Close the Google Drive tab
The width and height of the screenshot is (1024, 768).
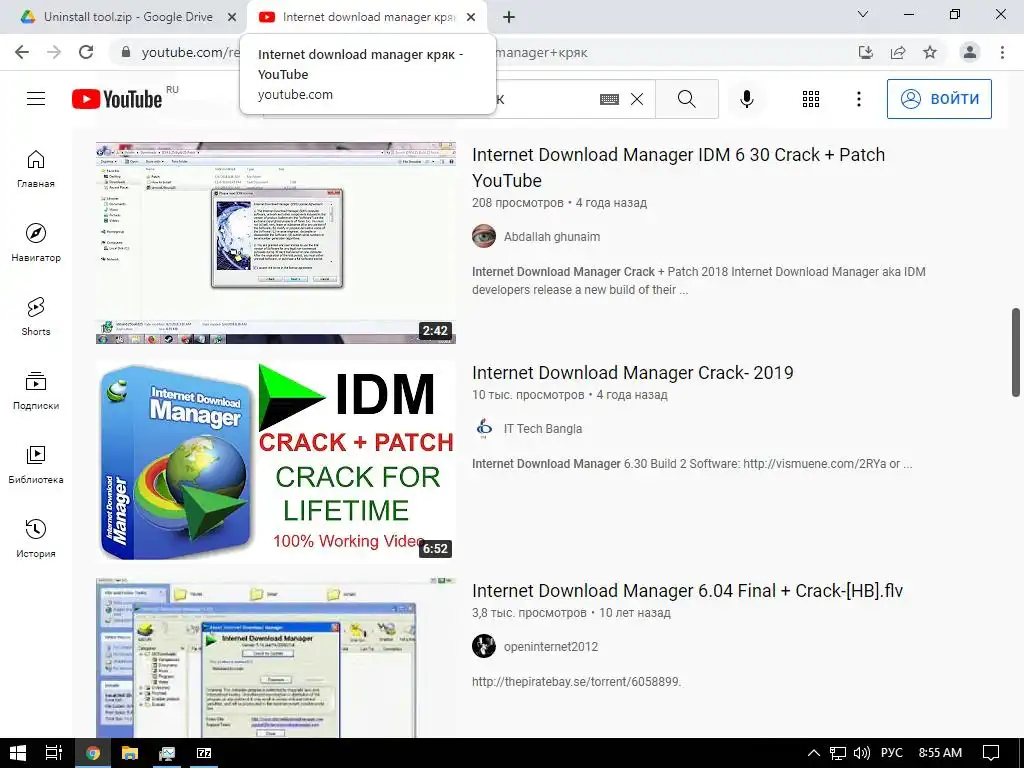click(x=232, y=18)
